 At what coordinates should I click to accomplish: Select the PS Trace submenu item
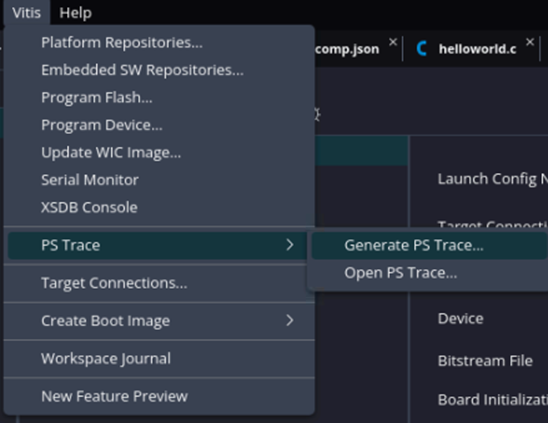point(157,245)
